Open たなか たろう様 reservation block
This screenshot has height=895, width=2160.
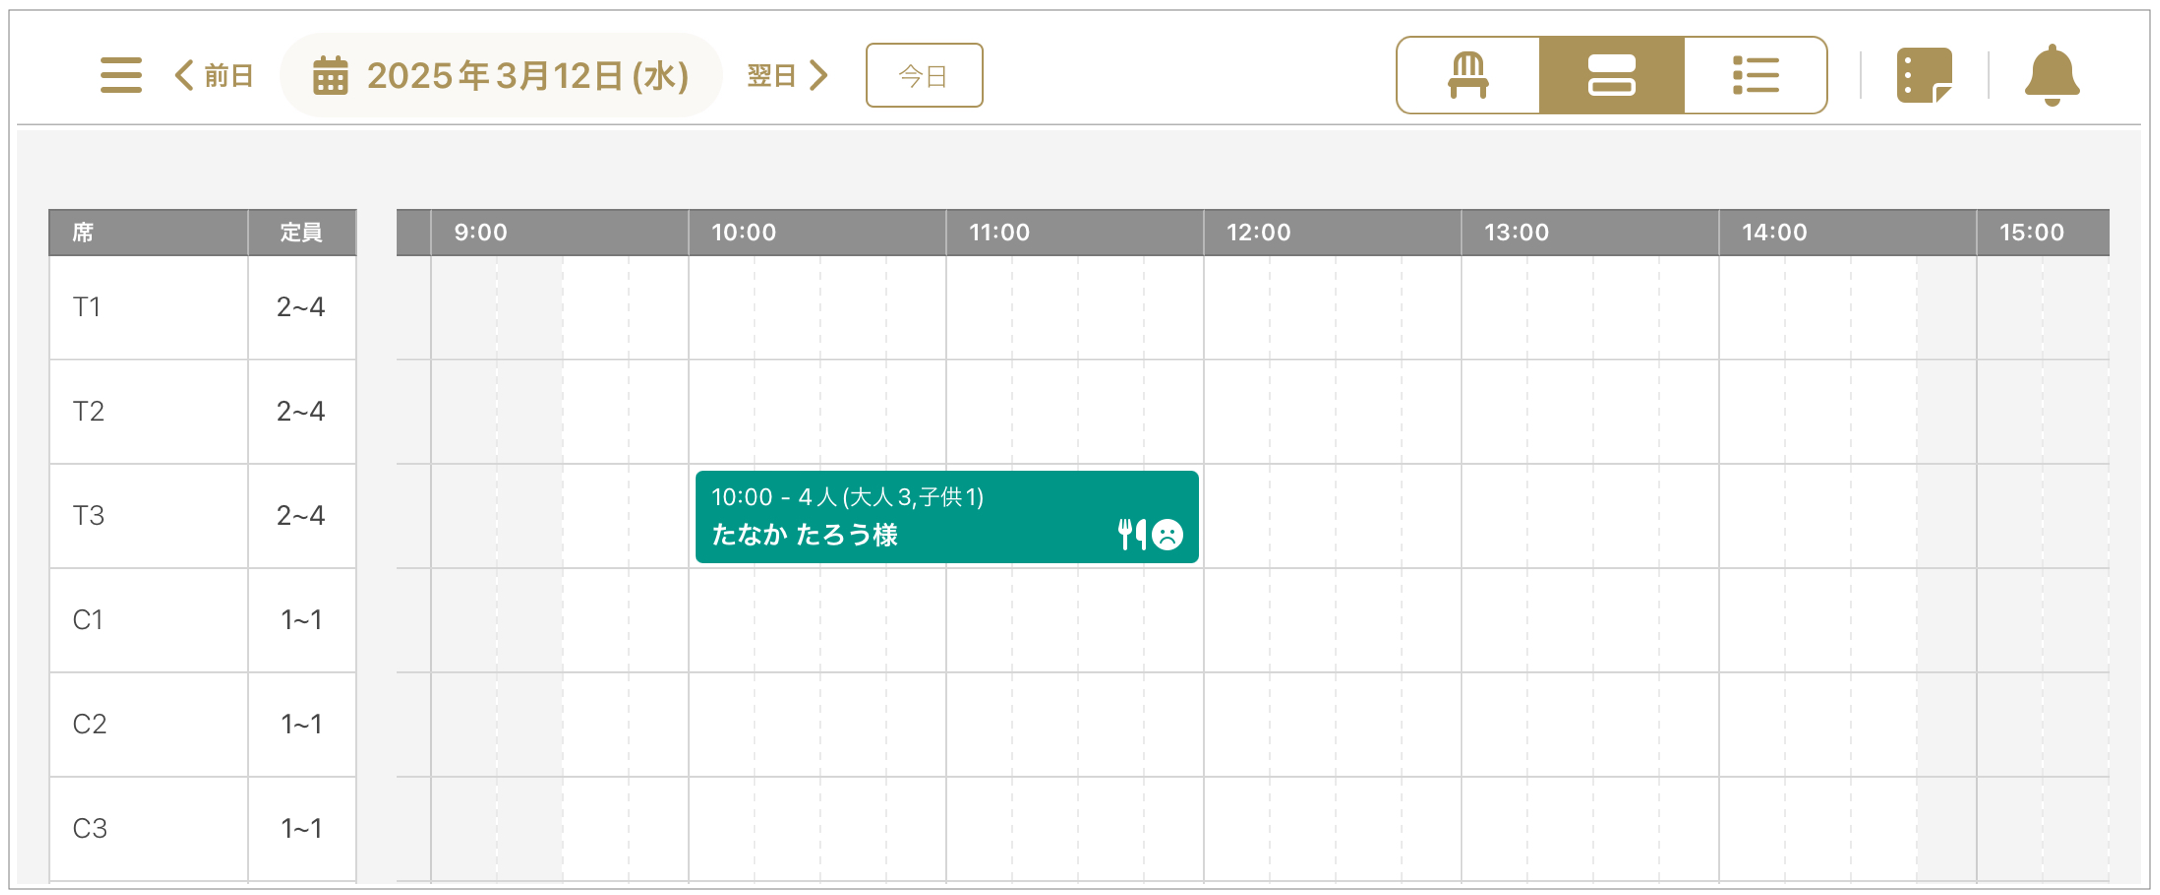click(x=947, y=517)
